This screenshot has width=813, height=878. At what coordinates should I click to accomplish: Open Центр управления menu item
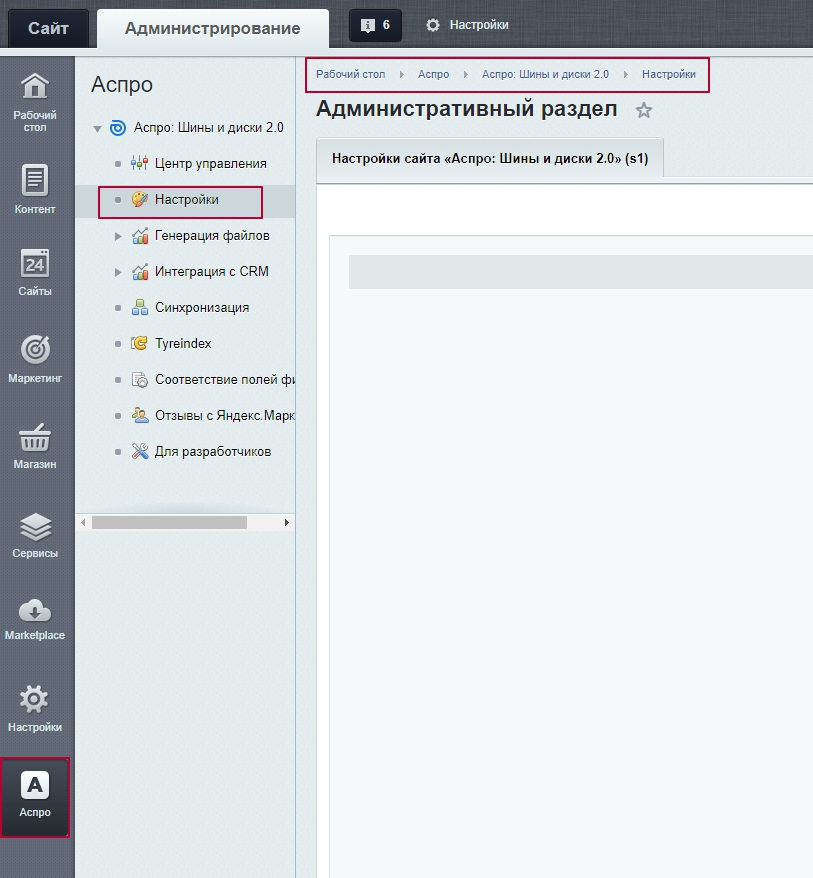pos(211,164)
